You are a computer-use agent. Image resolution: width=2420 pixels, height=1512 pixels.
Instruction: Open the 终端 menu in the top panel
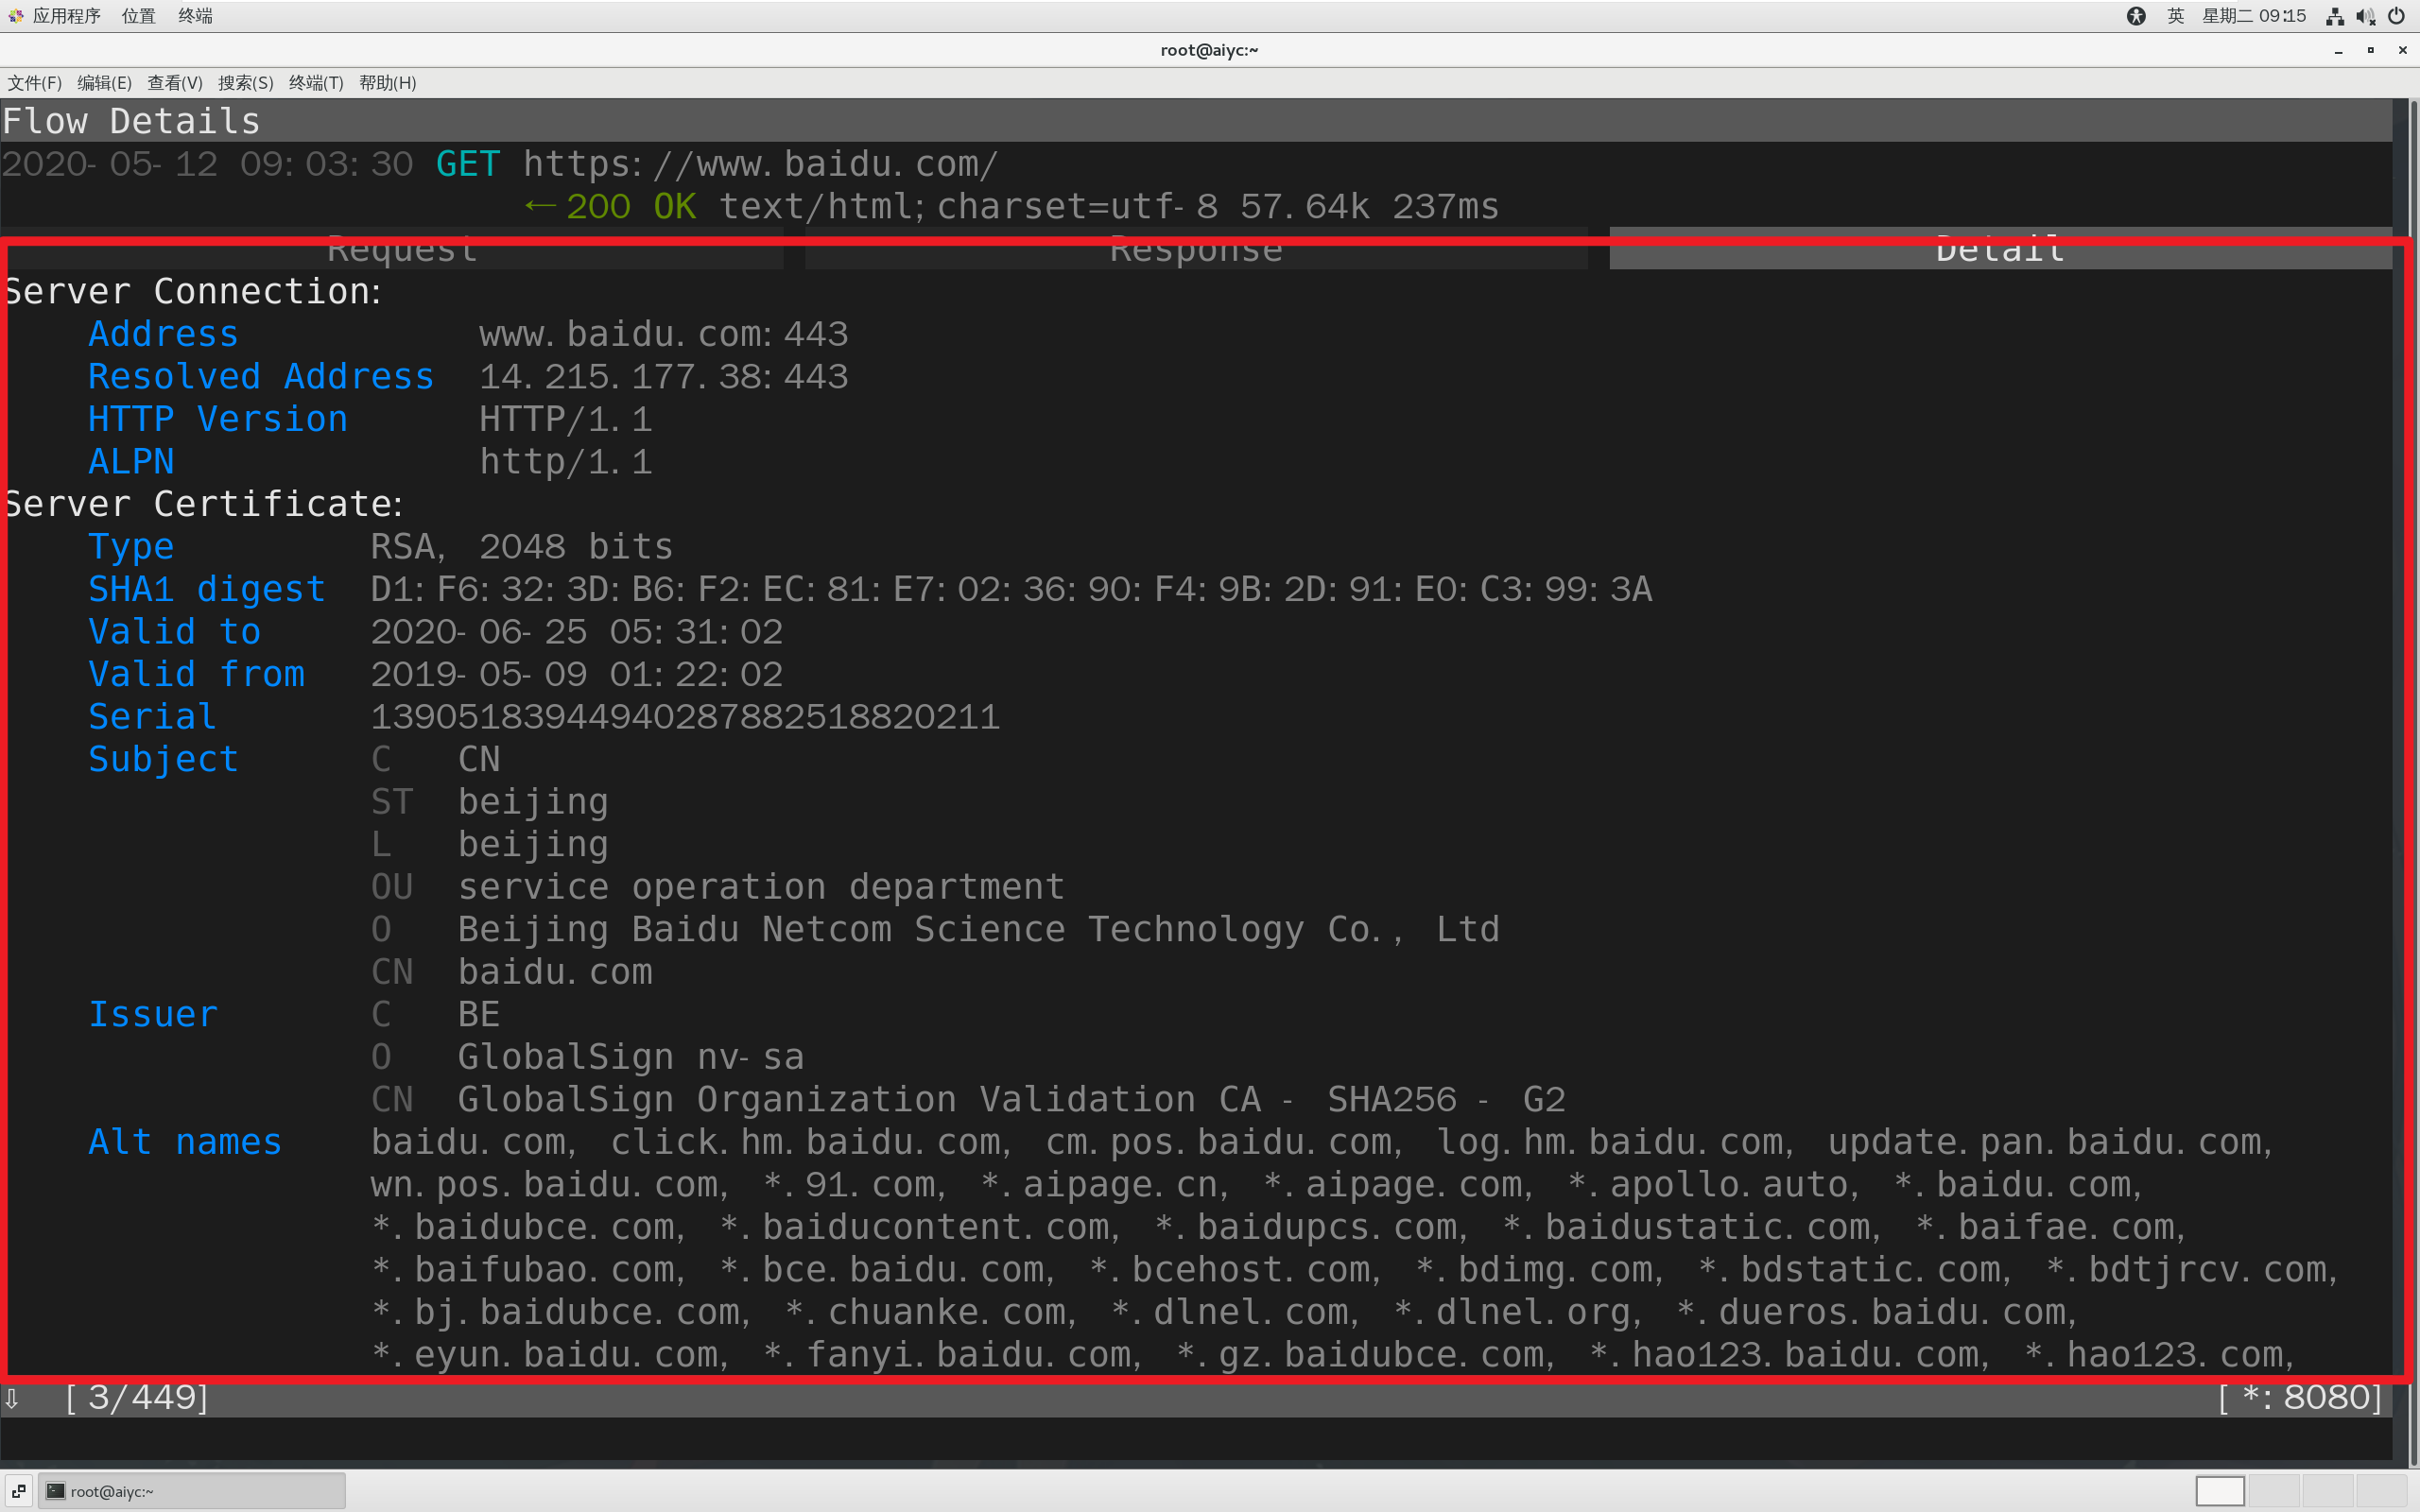(x=195, y=16)
